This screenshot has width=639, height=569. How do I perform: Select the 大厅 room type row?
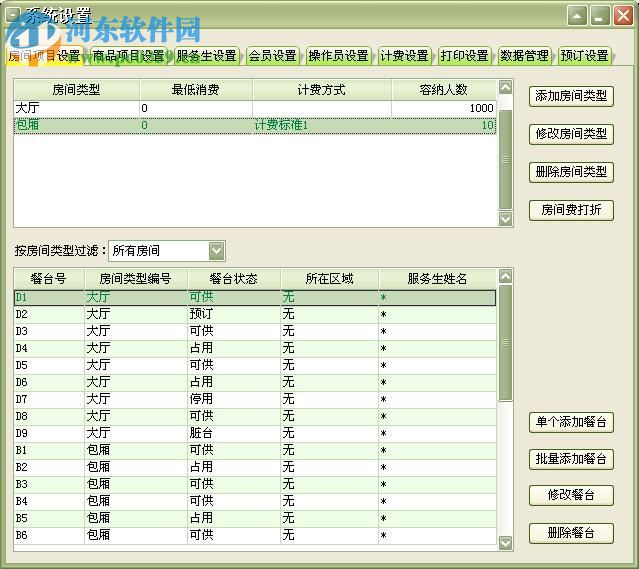pos(255,108)
